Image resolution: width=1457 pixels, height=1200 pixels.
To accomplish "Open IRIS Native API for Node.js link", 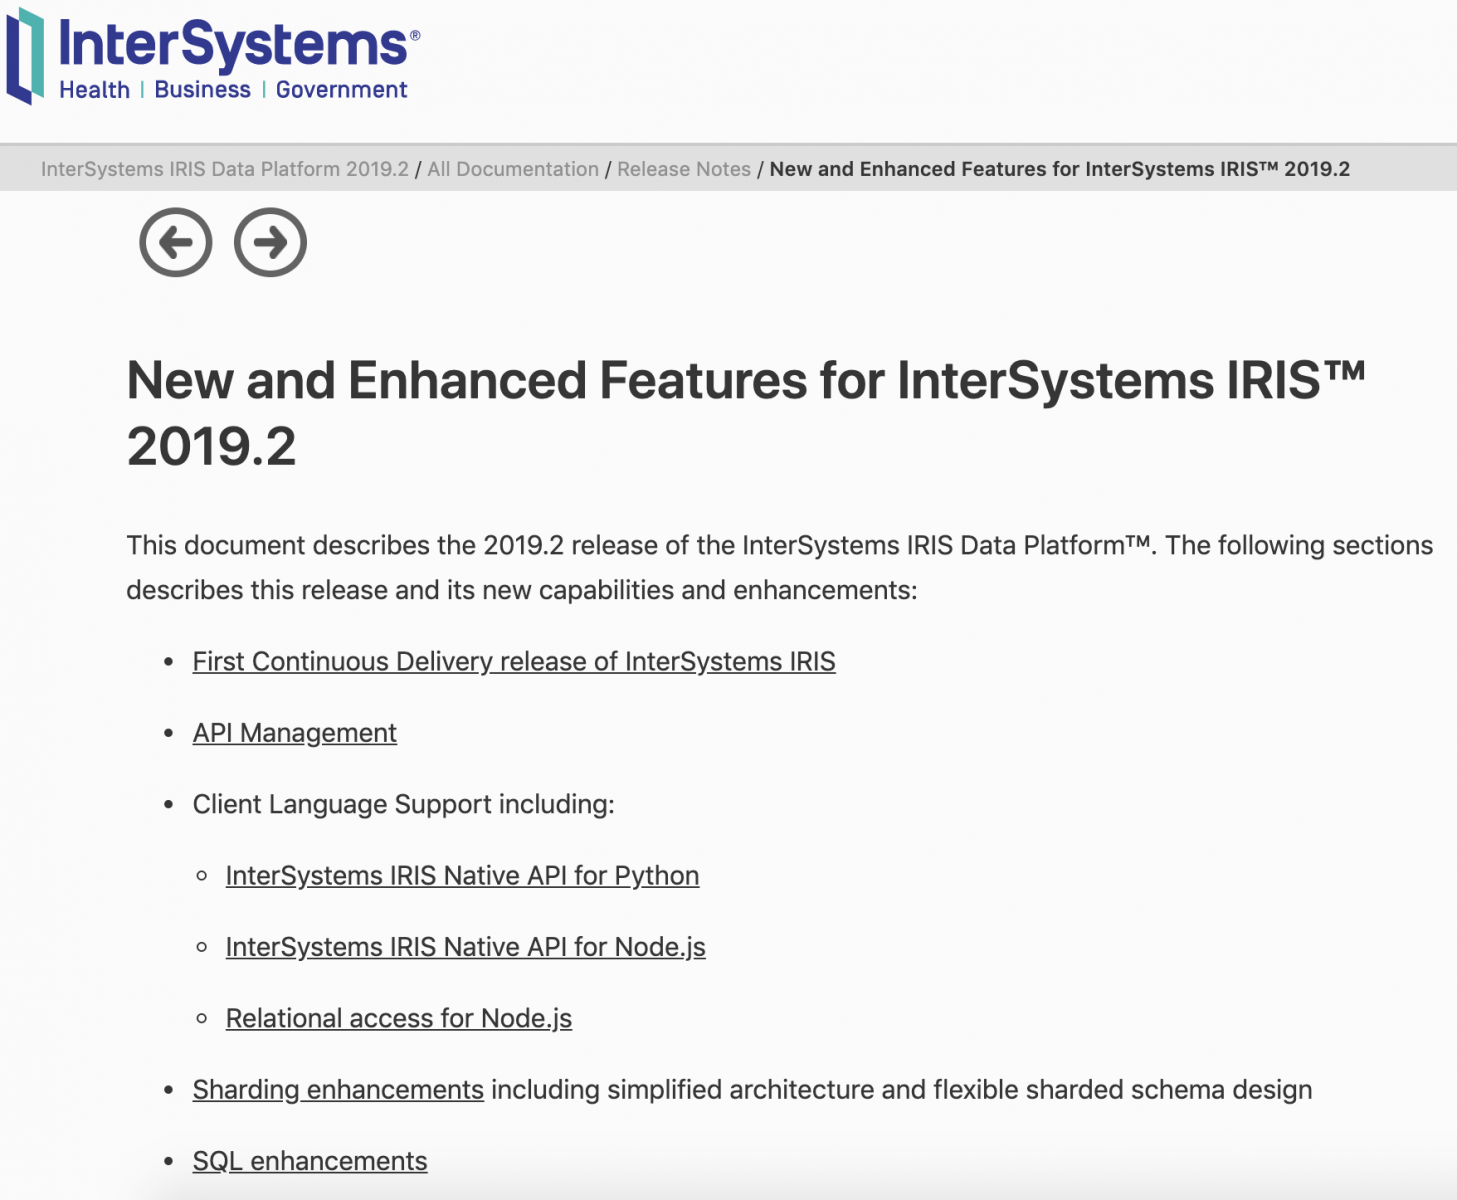I will (x=466, y=947).
